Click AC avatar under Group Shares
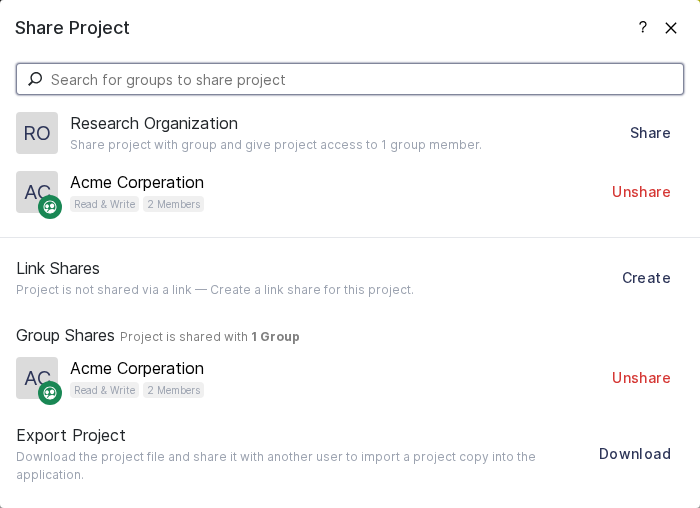This screenshot has width=700, height=508. (34, 375)
